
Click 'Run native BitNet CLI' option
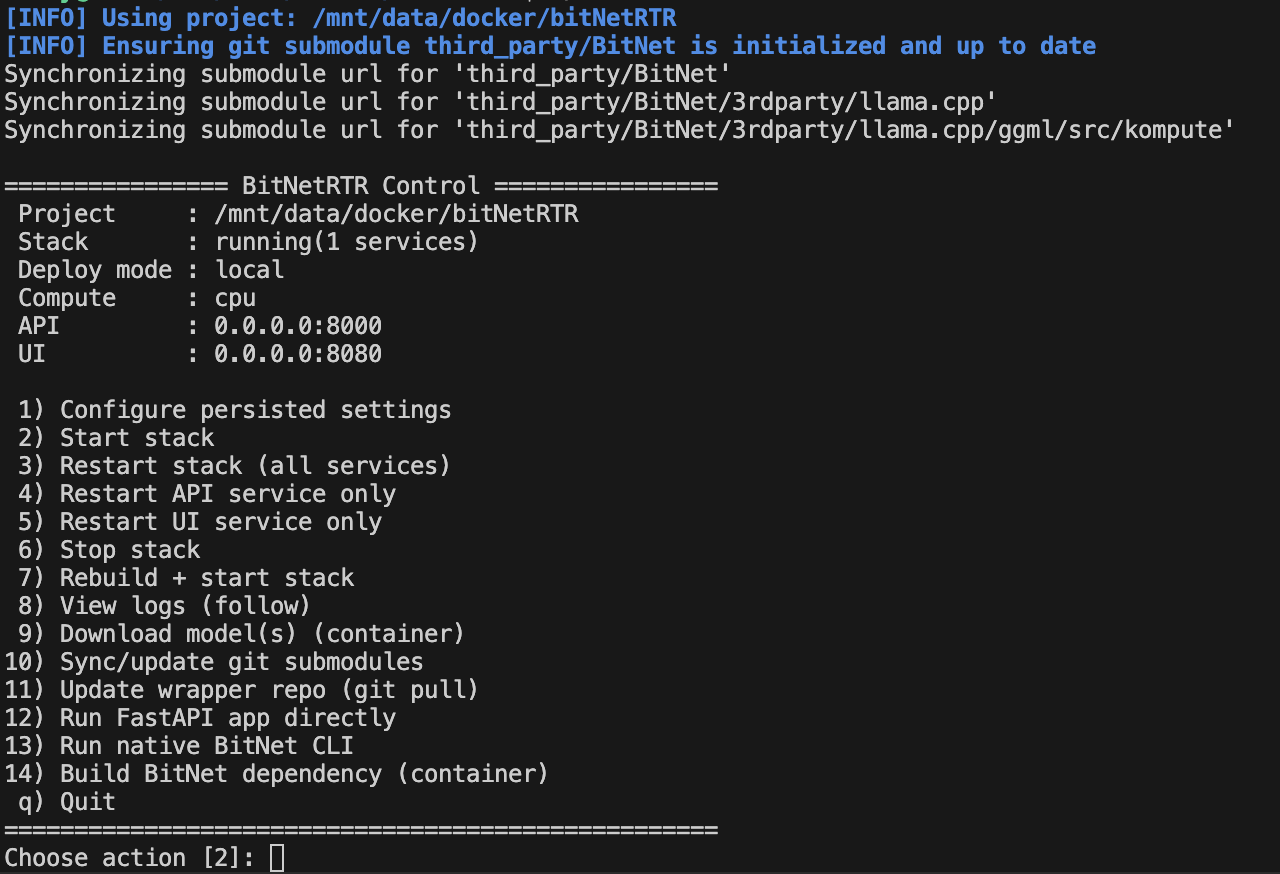pyautogui.click(x=206, y=746)
